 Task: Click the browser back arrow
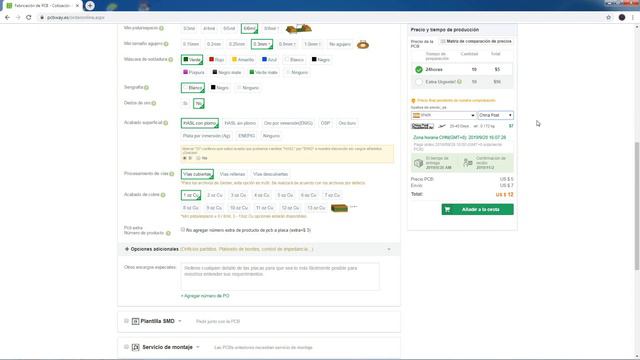pyautogui.click(x=7, y=18)
